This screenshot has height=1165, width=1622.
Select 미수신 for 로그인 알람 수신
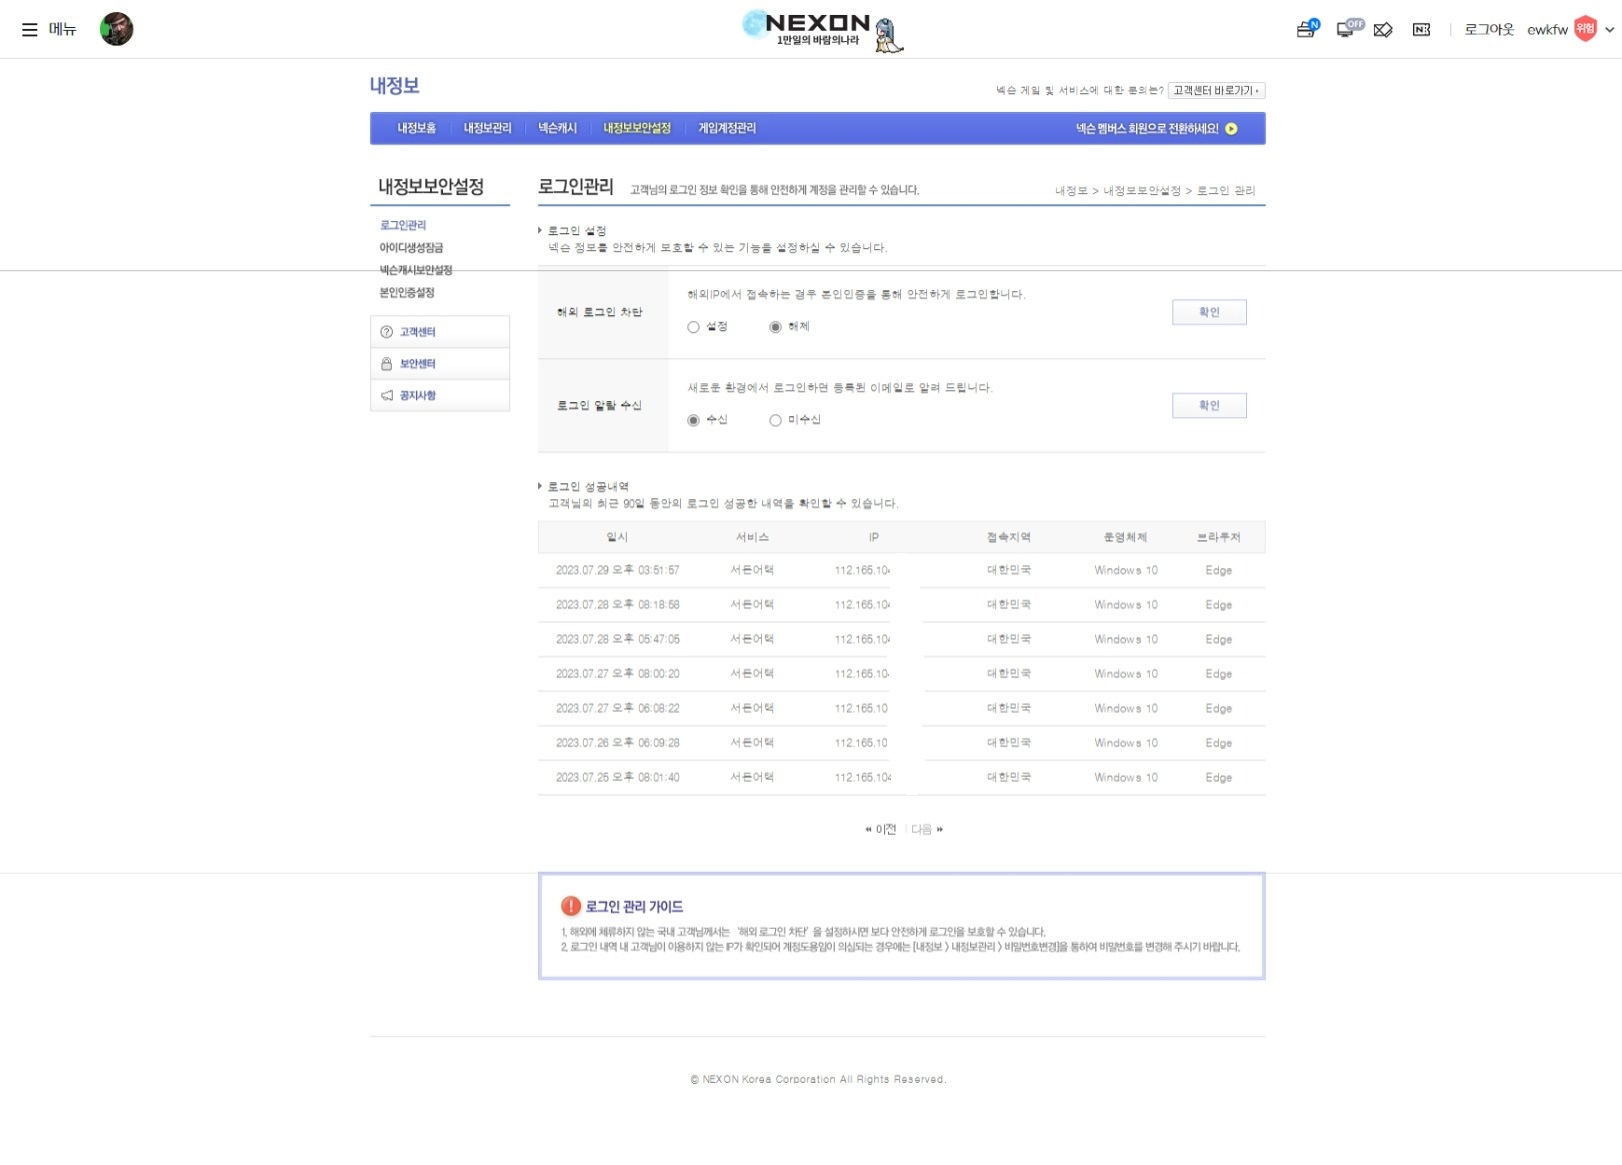pos(775,420)
